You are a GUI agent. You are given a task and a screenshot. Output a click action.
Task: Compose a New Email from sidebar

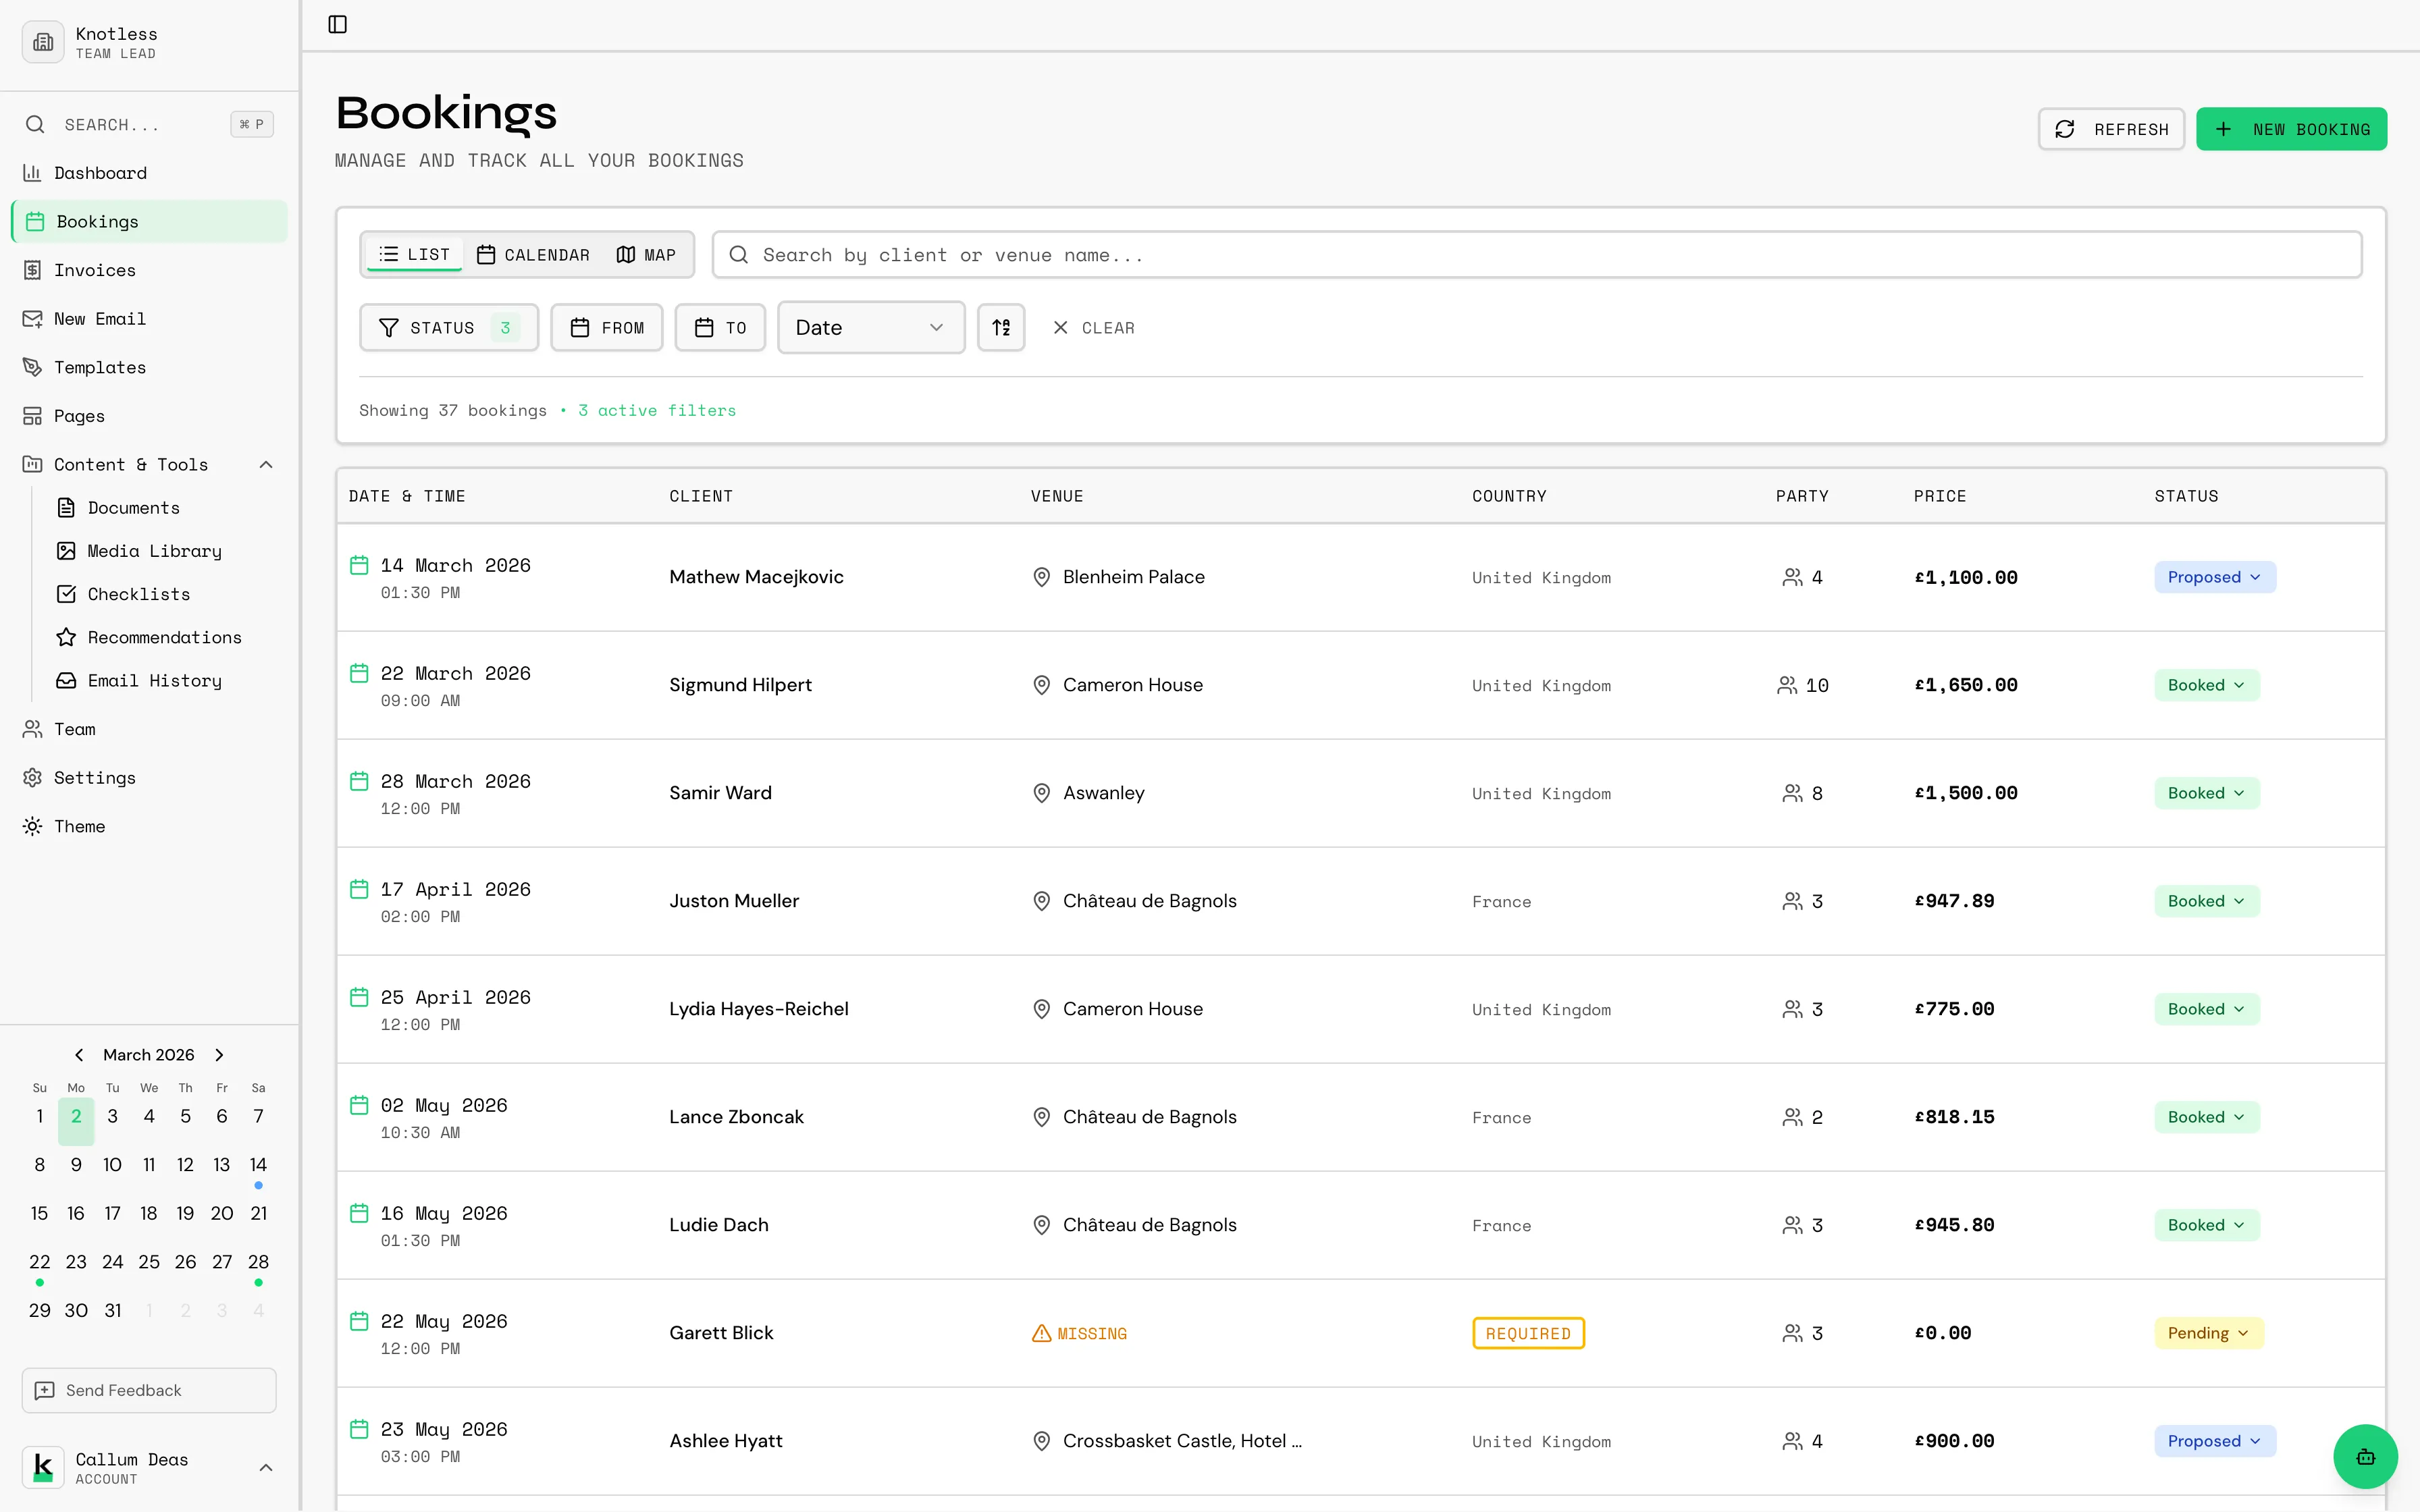[100, 318]
